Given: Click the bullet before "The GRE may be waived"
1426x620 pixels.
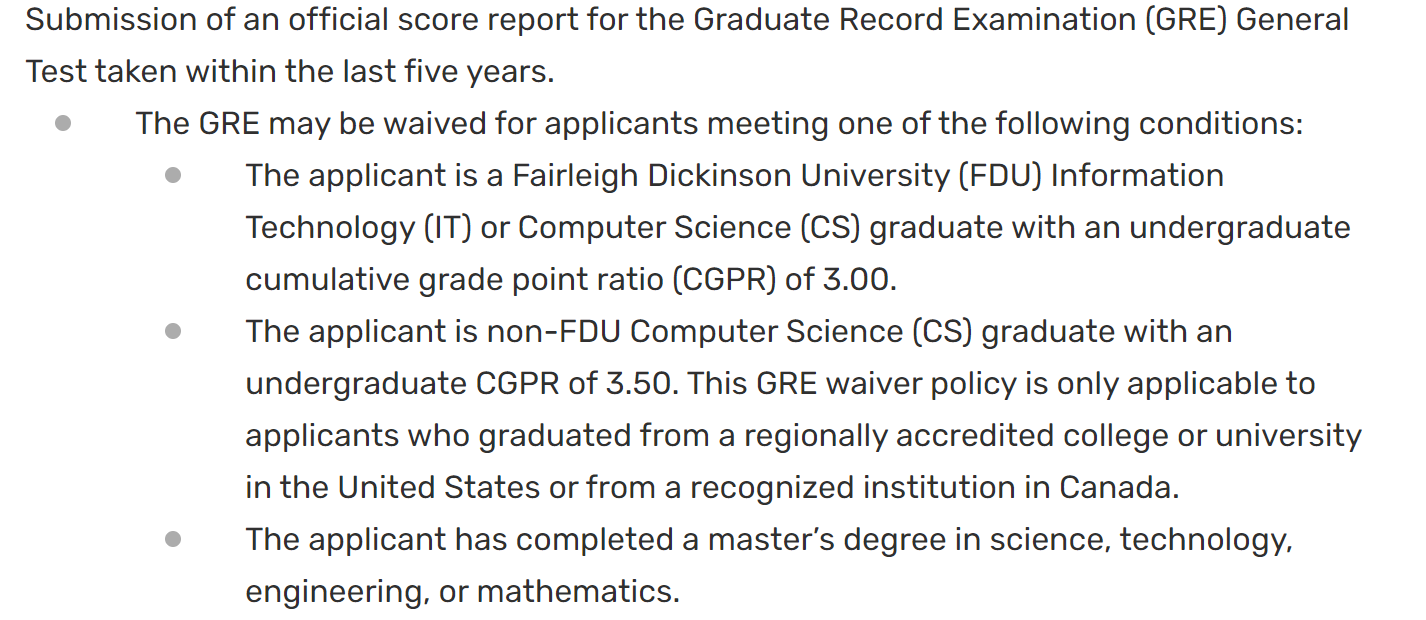Looking at the screenshot, I should pyautogui.click(x=63, y=124).
